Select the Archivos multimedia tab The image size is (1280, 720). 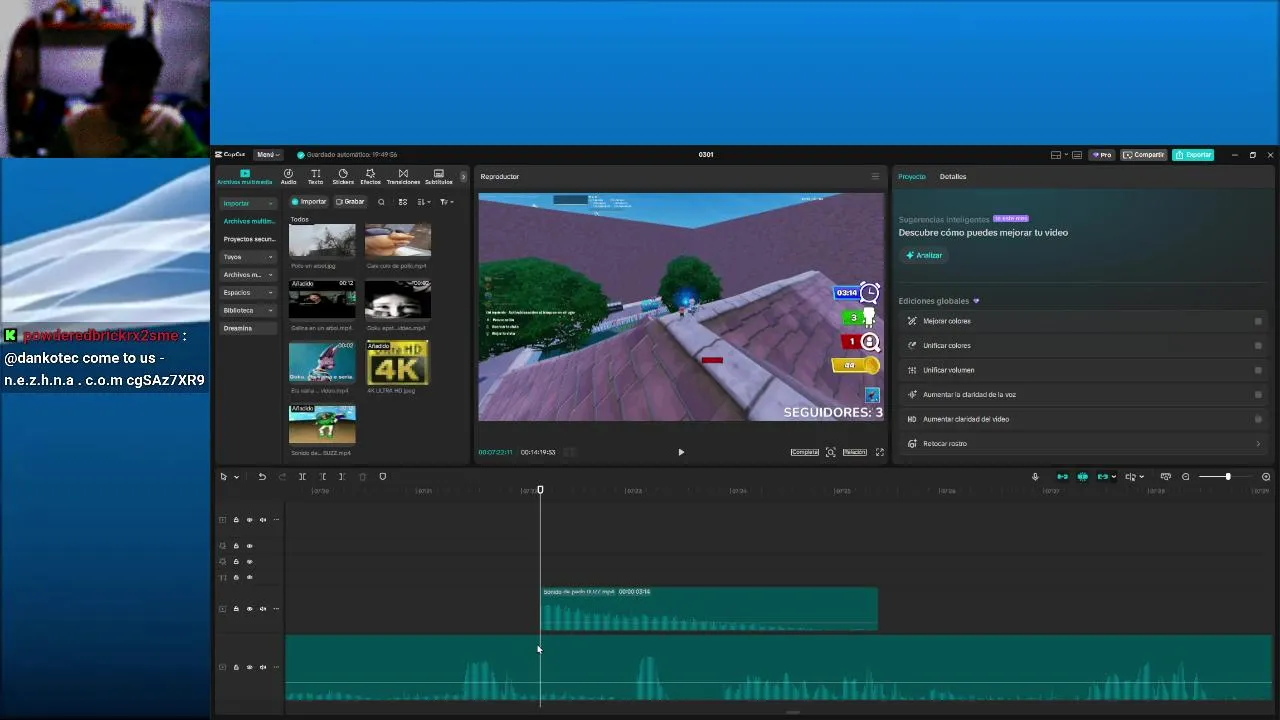(x=244, y=177)
